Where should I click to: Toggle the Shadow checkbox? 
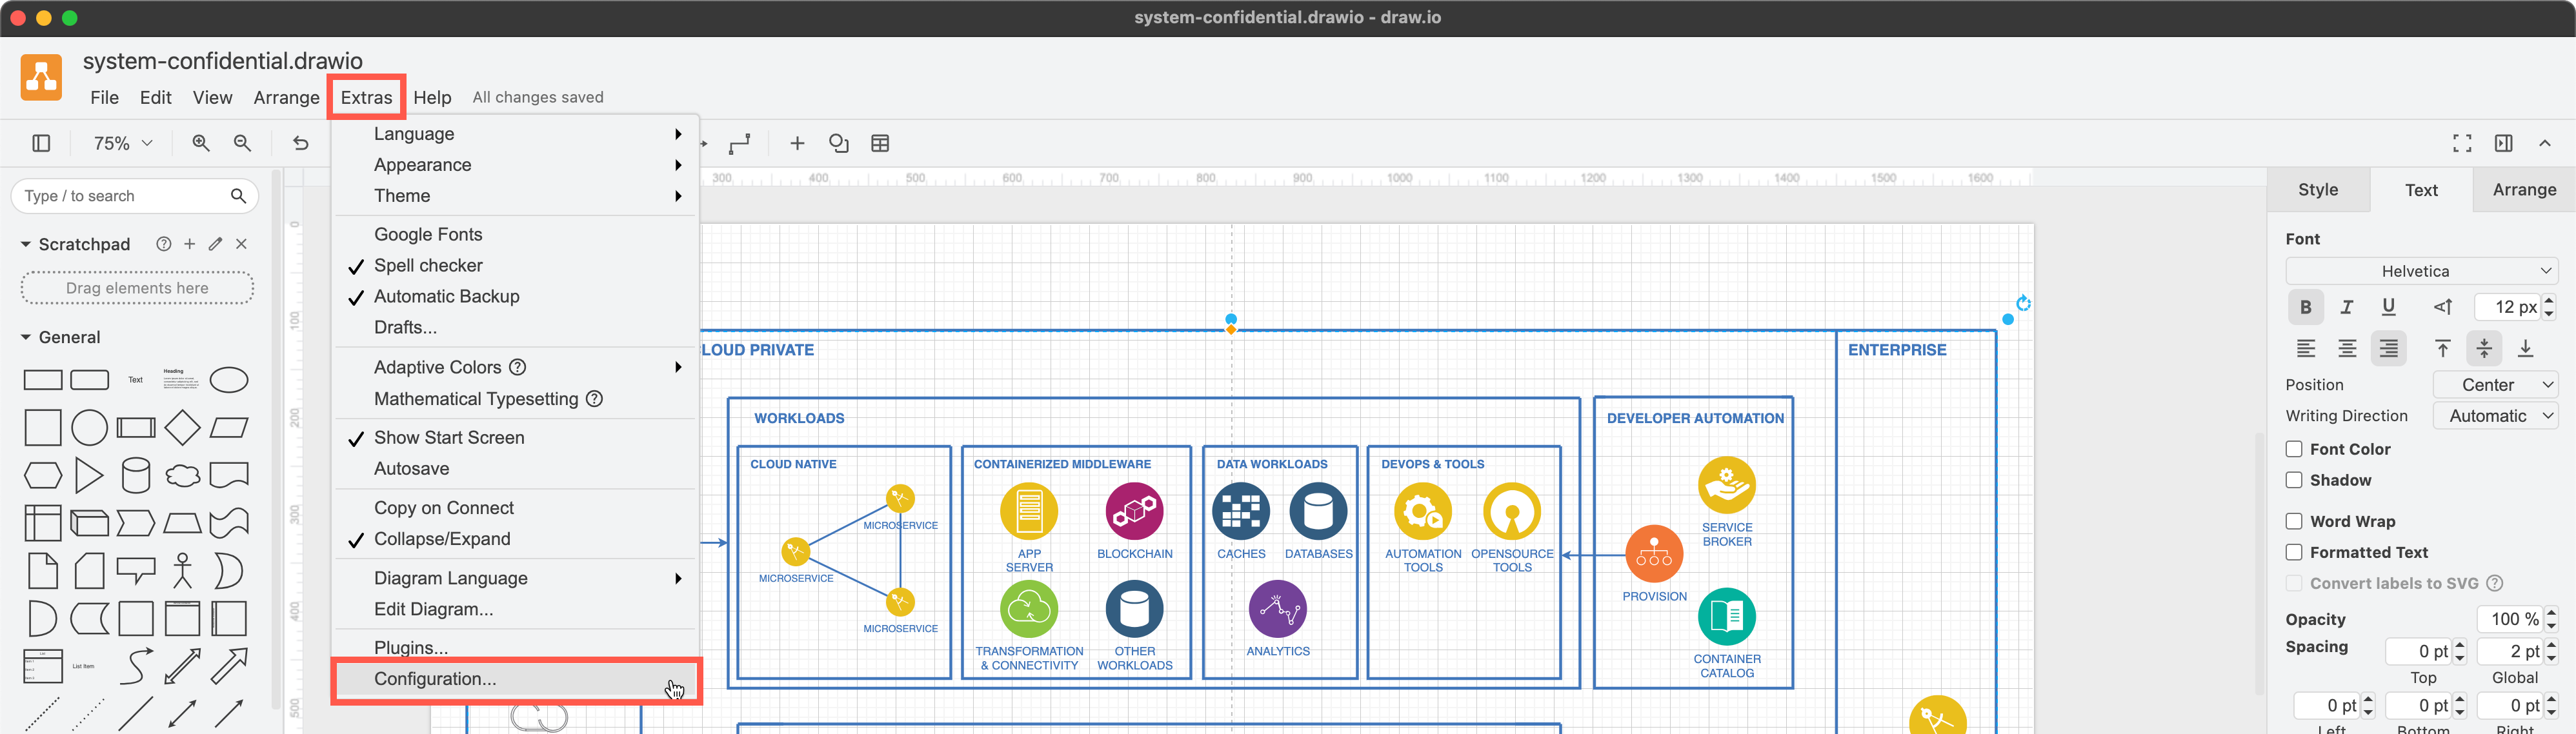(2294, 480)
